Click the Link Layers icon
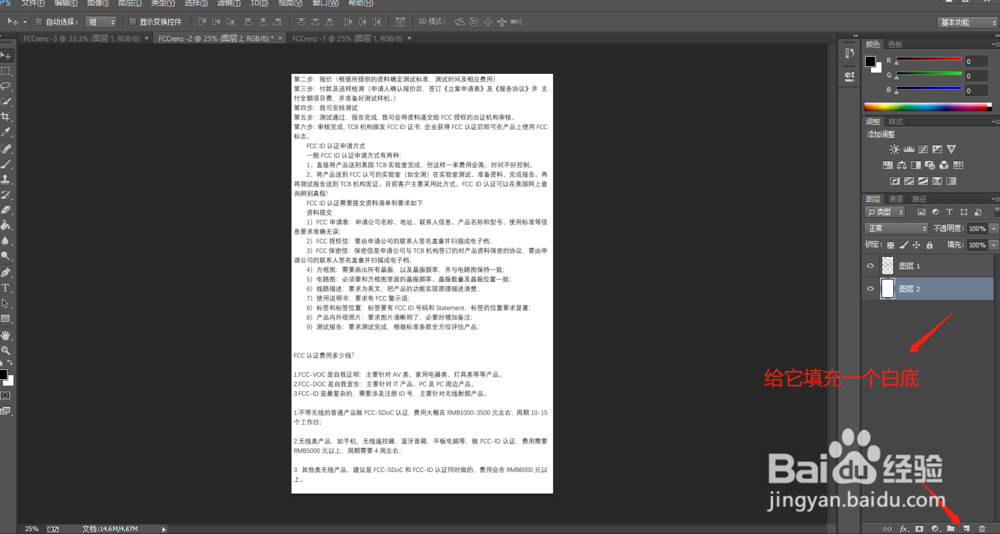This screenshot has height=534, width=1000. tap(887, 529)
